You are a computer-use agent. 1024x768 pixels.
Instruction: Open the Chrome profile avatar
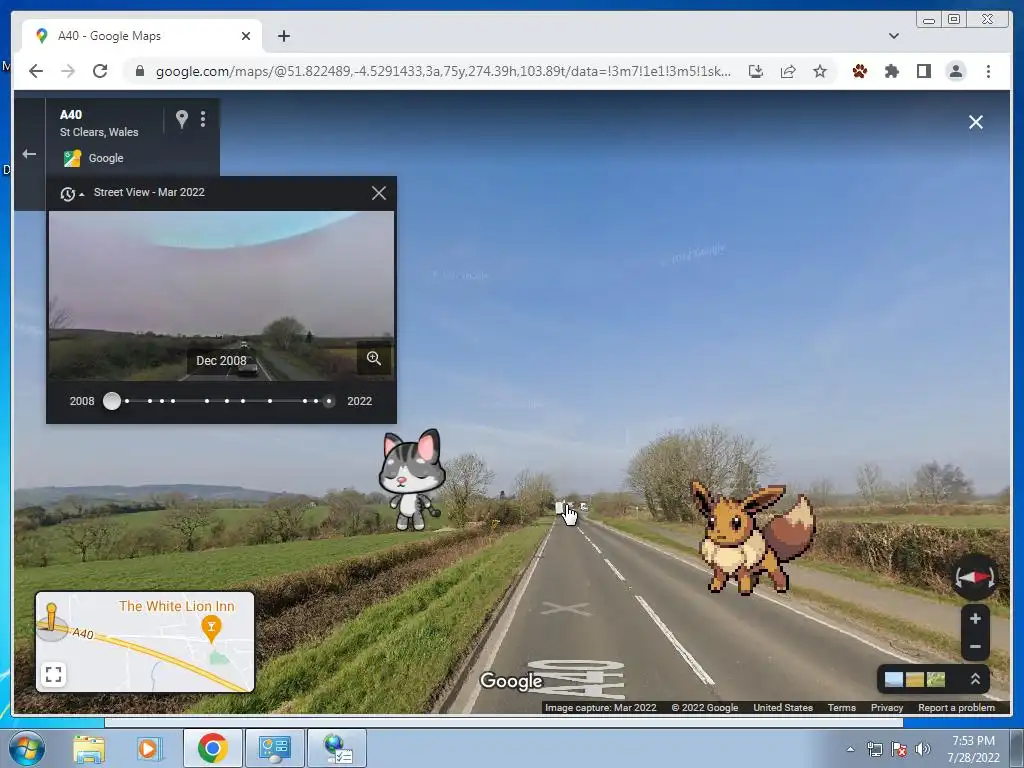956,71
